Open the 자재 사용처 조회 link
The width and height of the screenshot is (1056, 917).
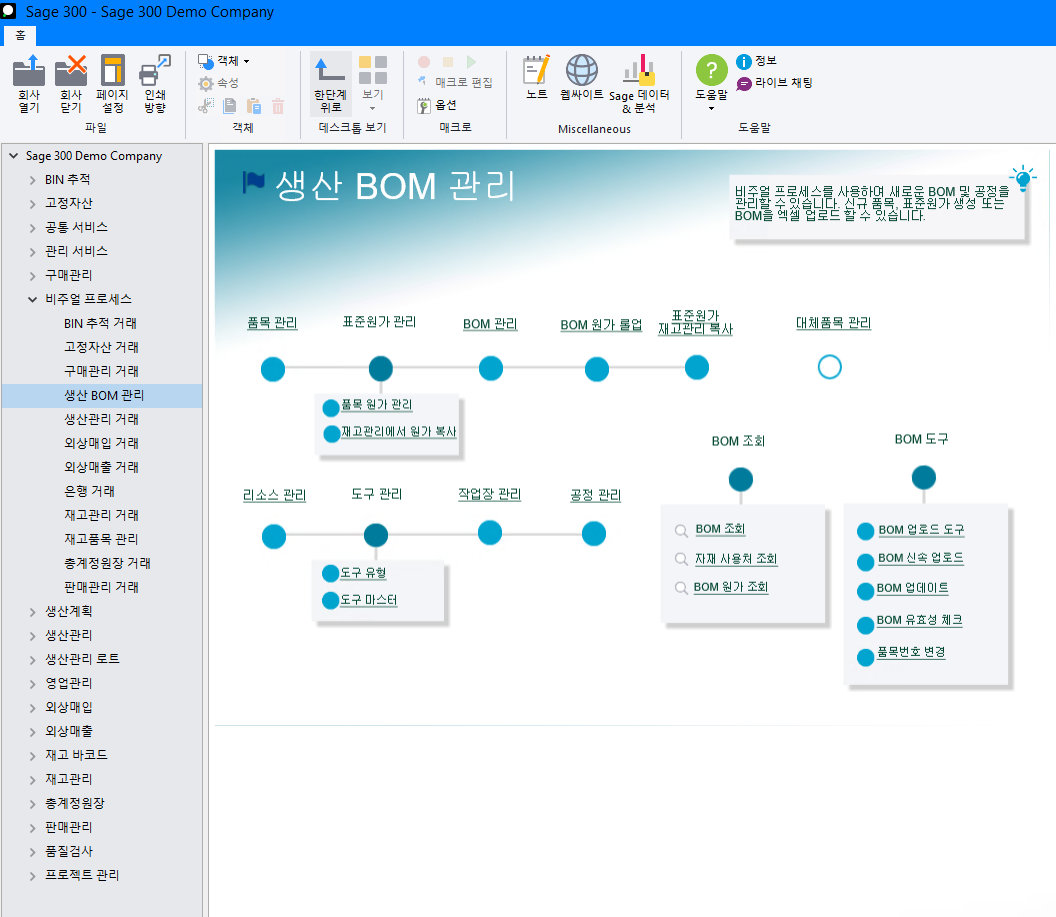[735, 559]
